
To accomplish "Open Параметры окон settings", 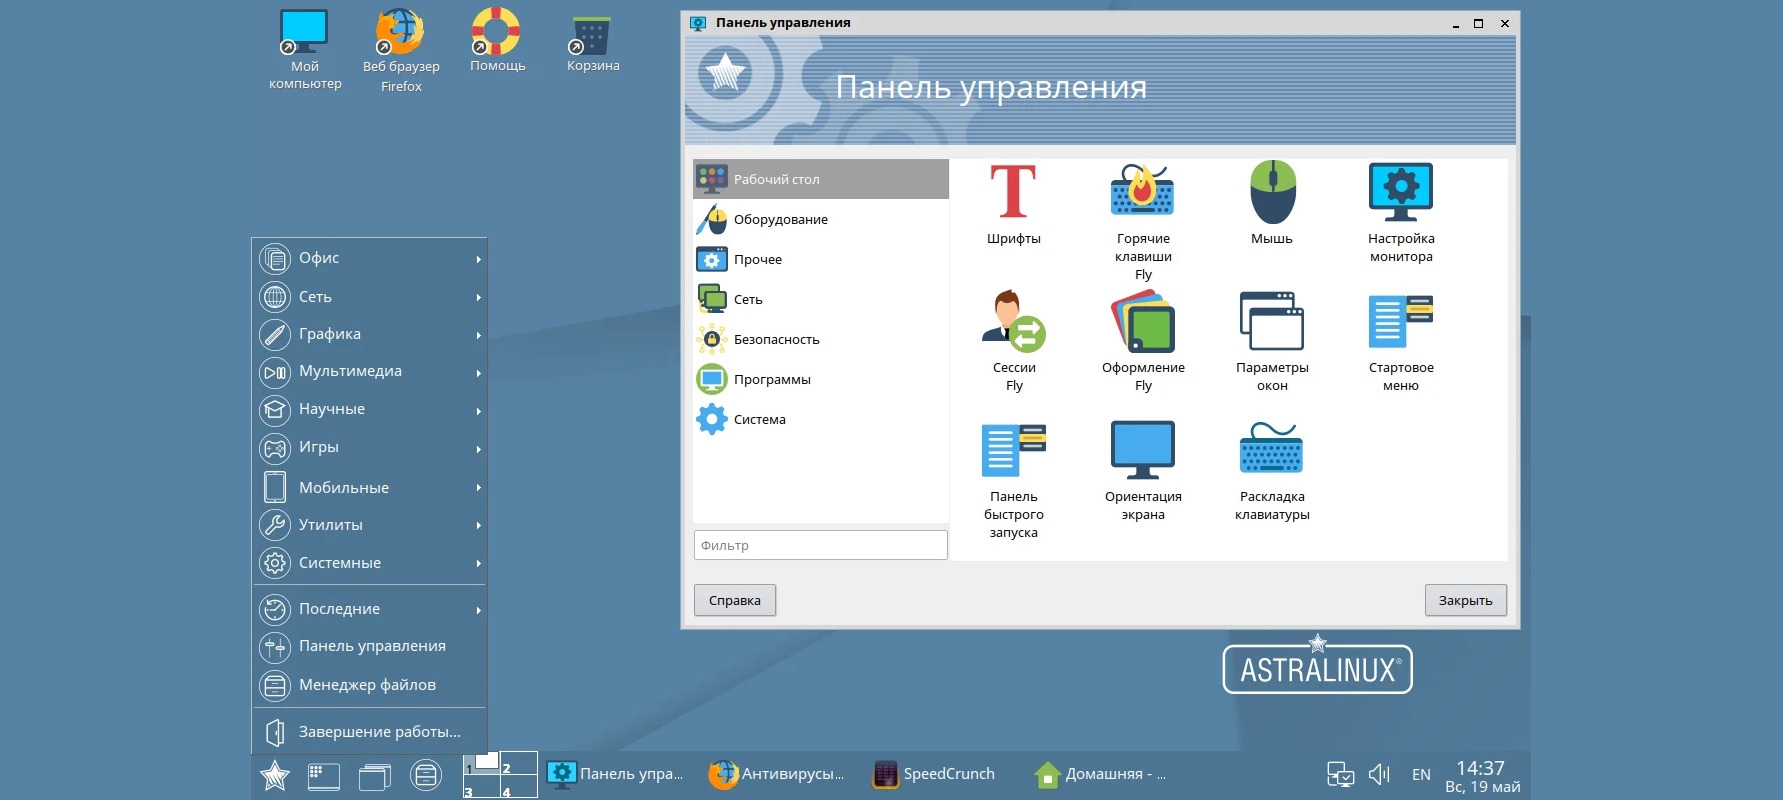I will (1272, 342).
